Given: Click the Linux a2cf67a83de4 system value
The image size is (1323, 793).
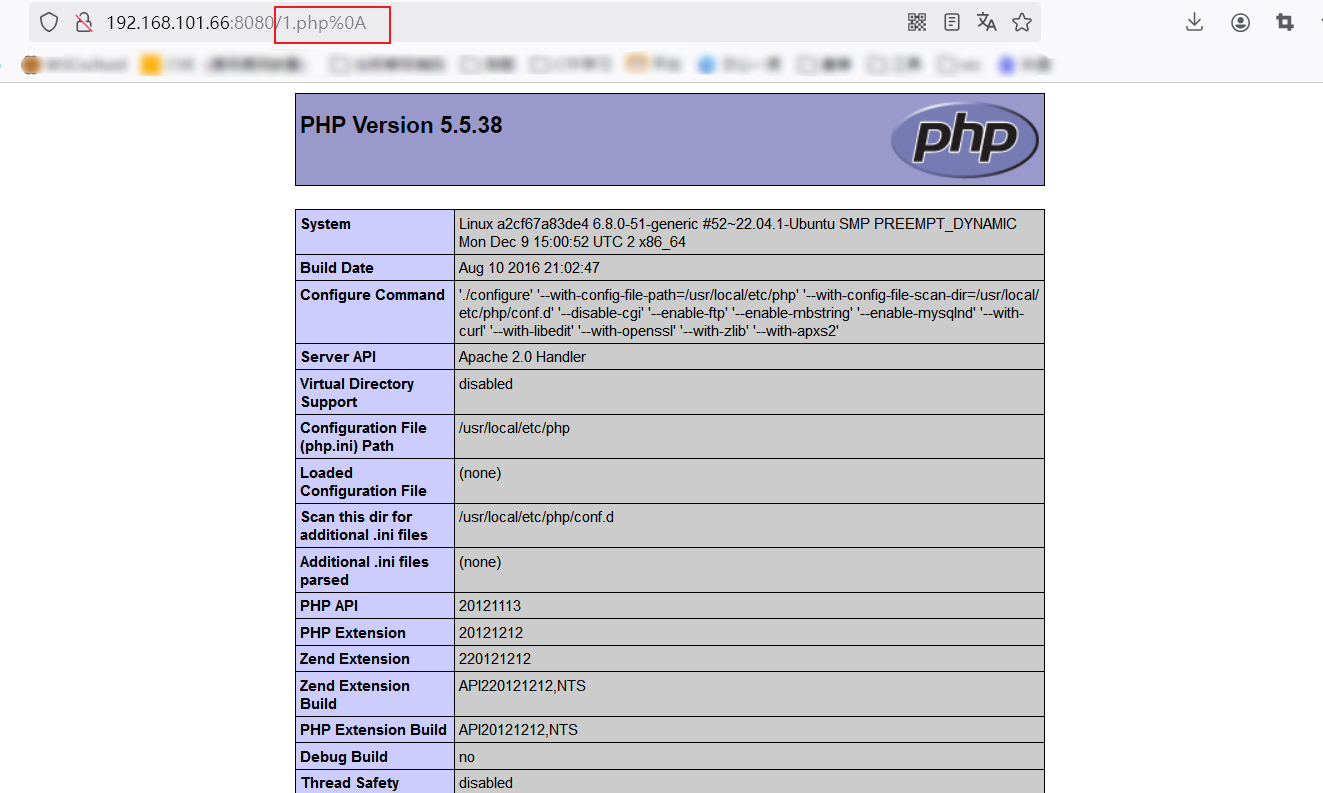Looking at the screenshot, I should 738,233.
